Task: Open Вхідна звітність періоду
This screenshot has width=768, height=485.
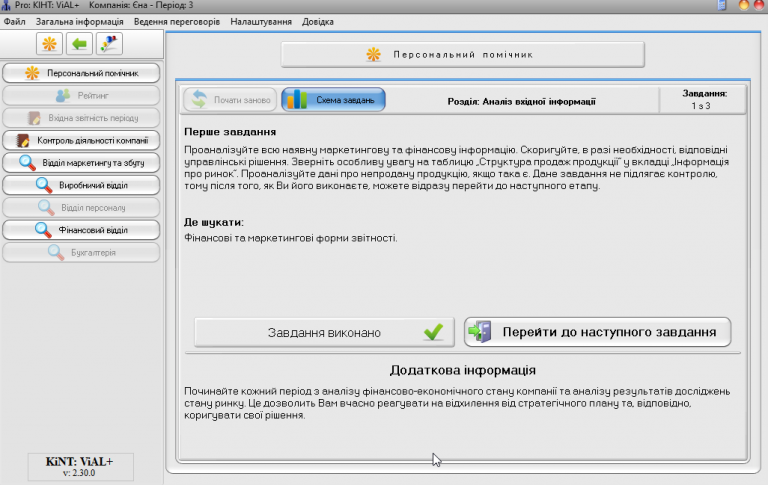Action: point(81,118)
